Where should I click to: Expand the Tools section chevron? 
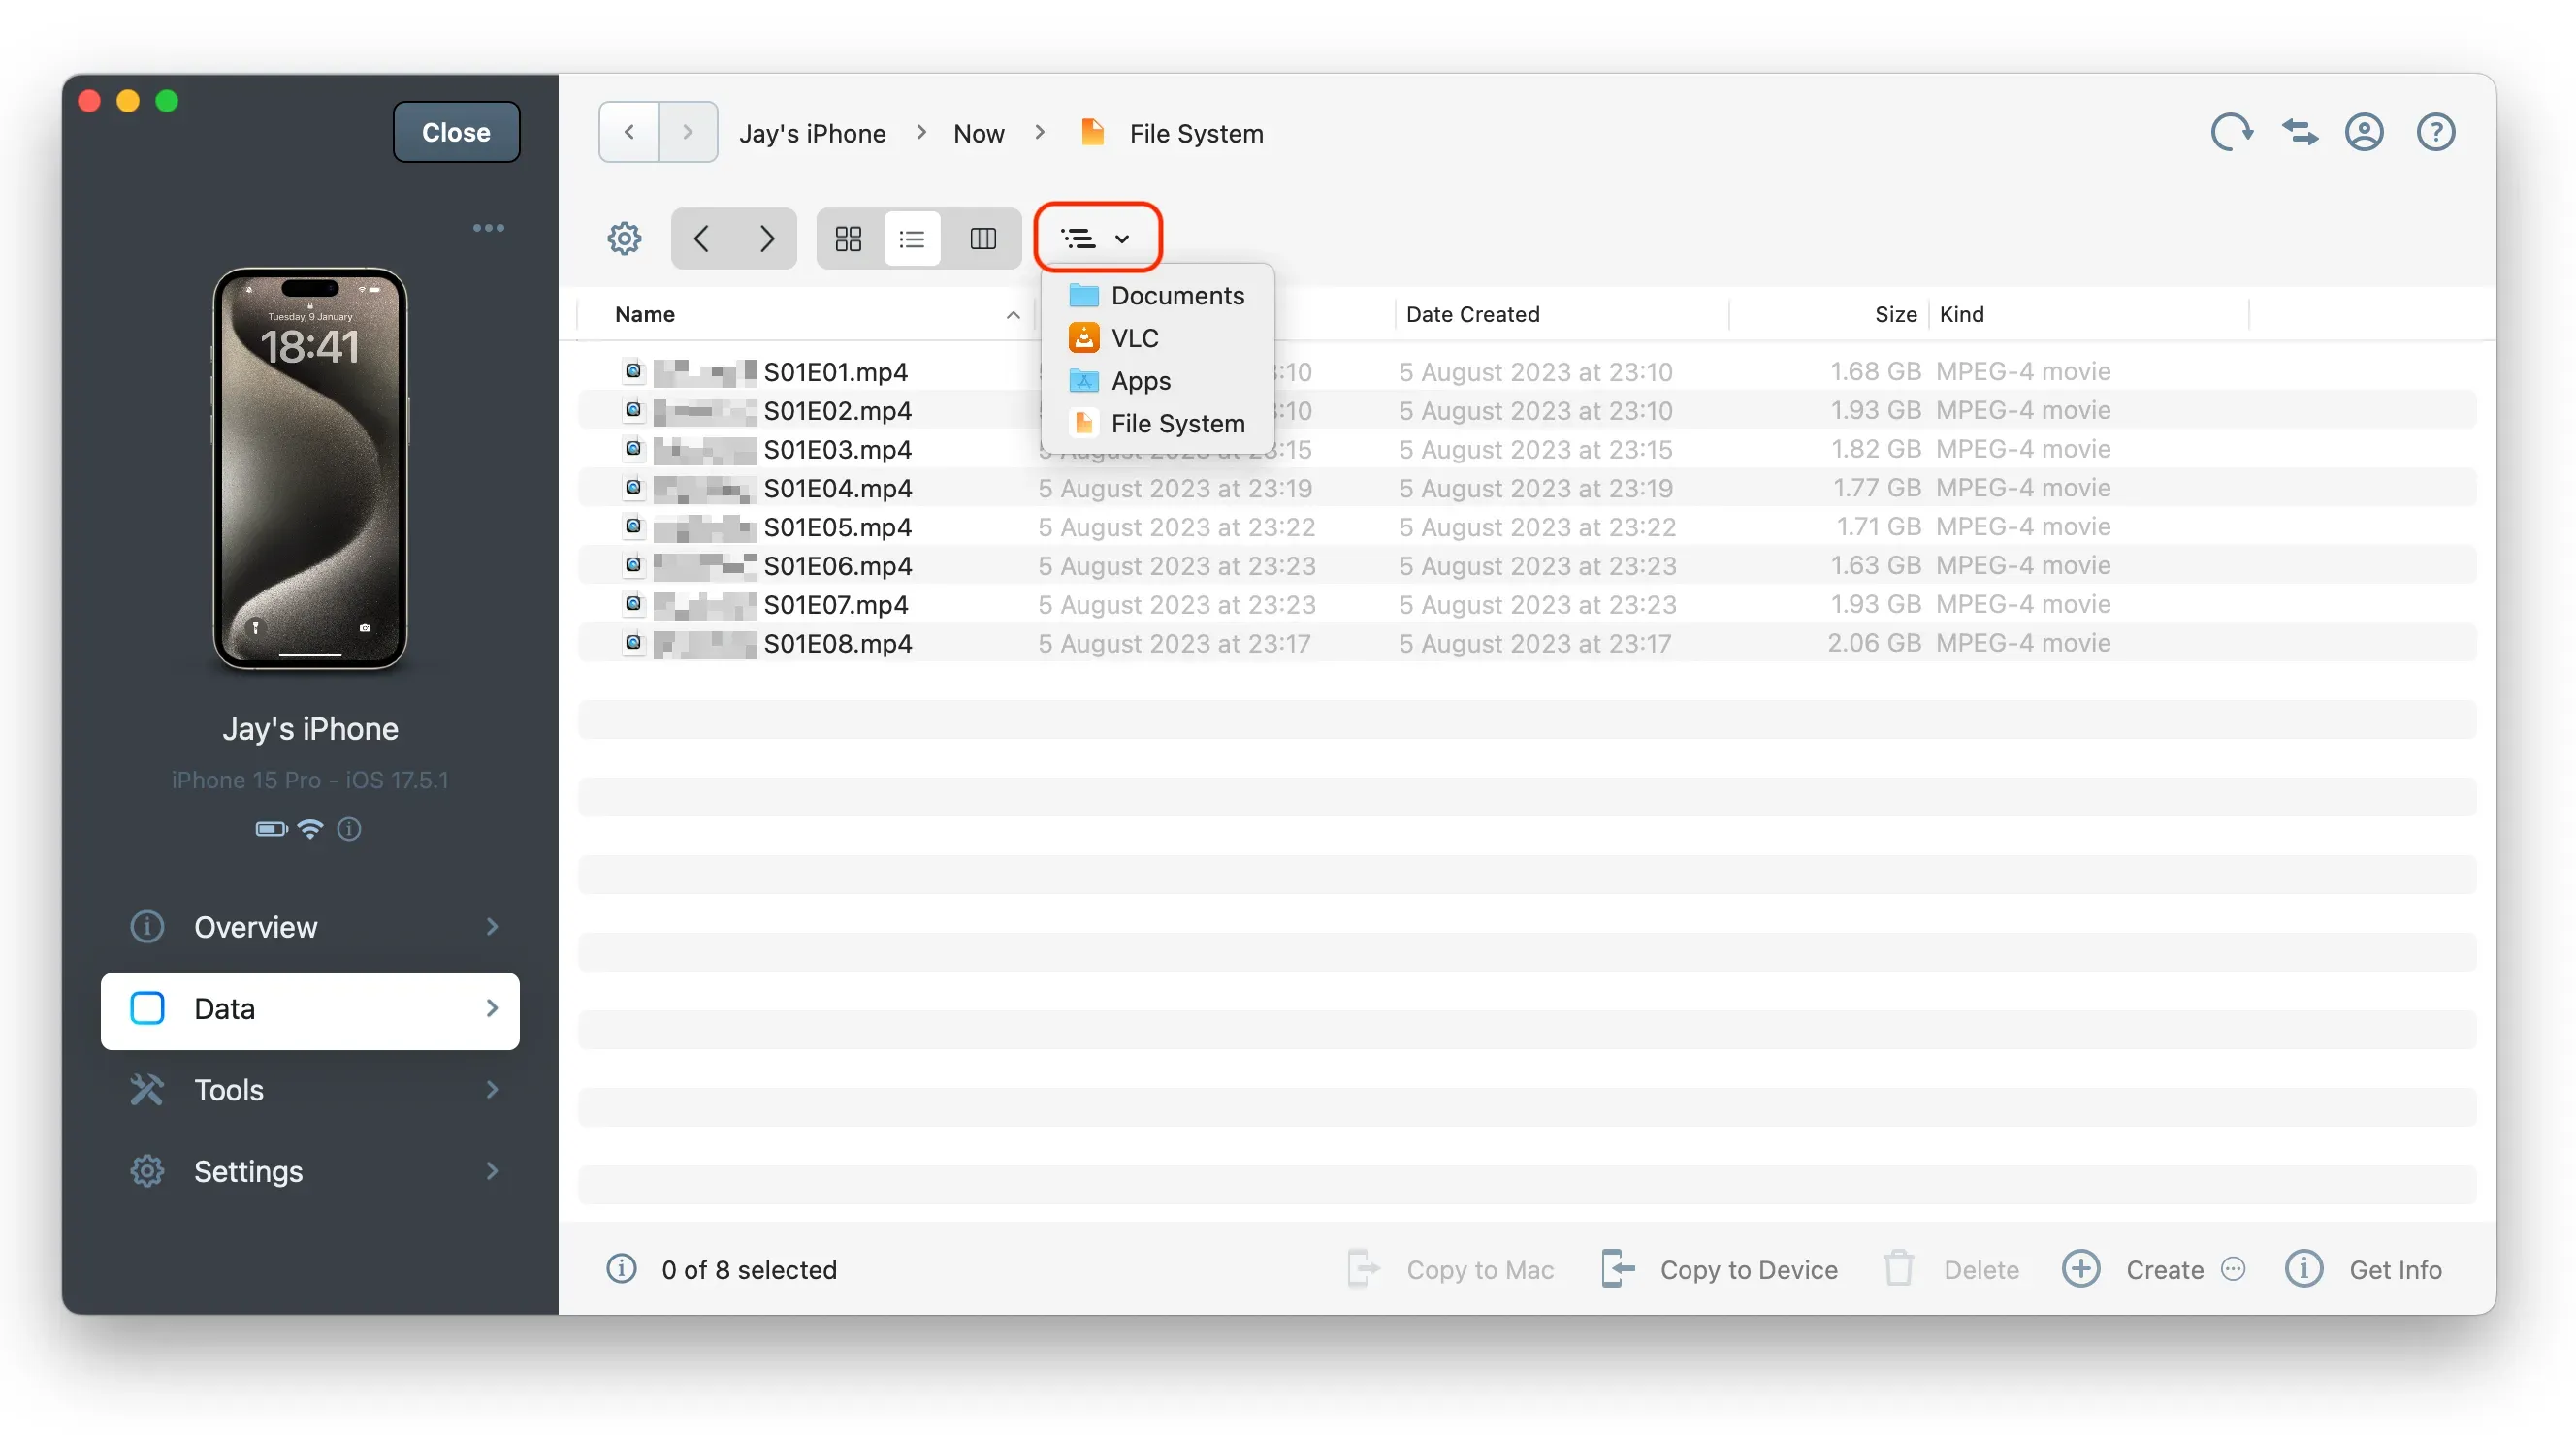(x=491, y=1089)
